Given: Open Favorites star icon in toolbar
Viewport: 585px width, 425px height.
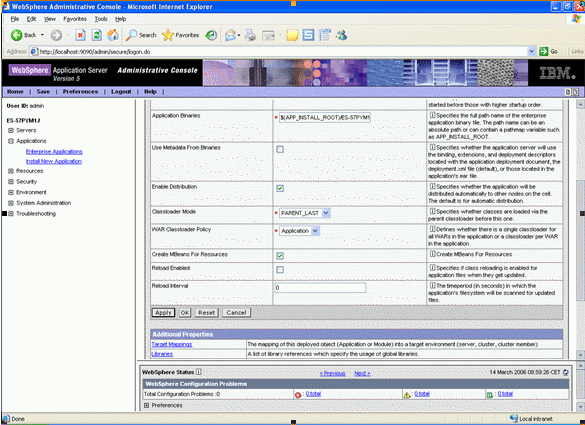Looking at the screenshot, I should (168, 35).
